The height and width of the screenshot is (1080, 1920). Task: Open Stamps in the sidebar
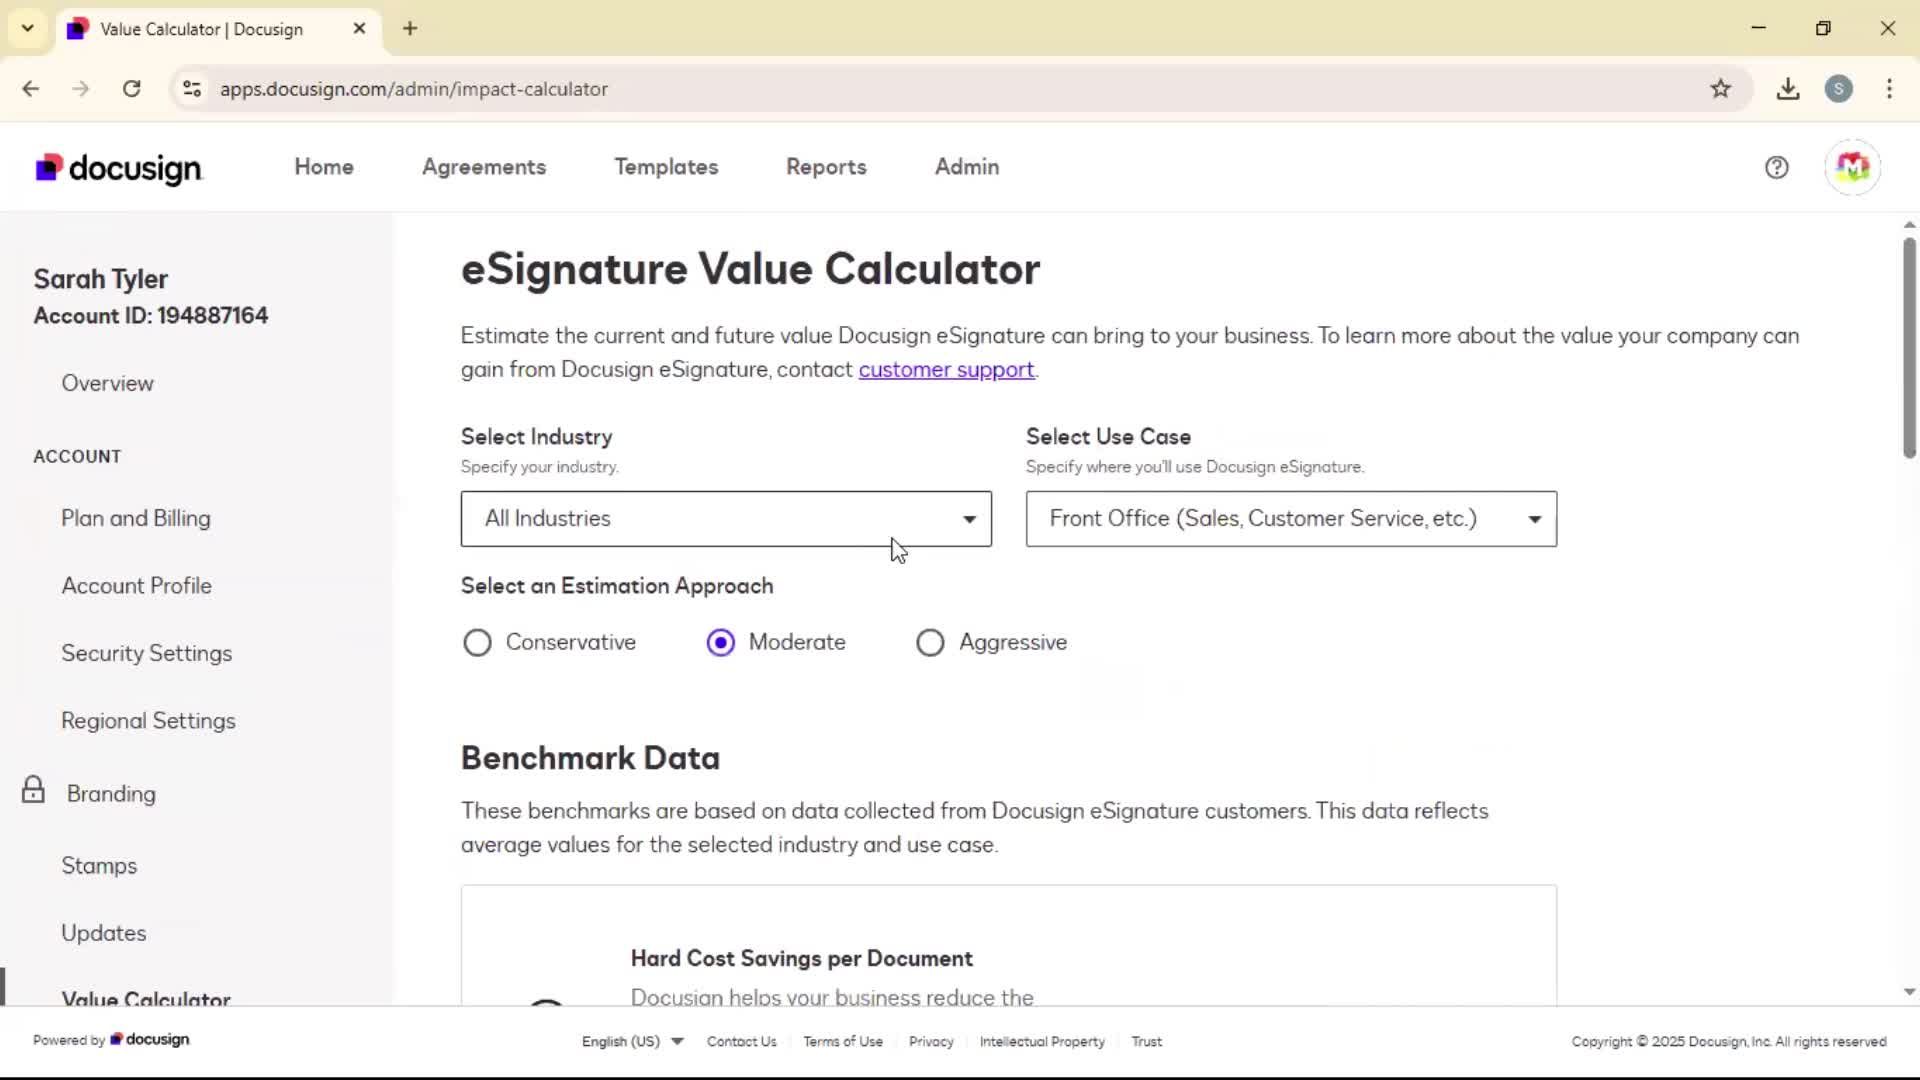(99, 866)
